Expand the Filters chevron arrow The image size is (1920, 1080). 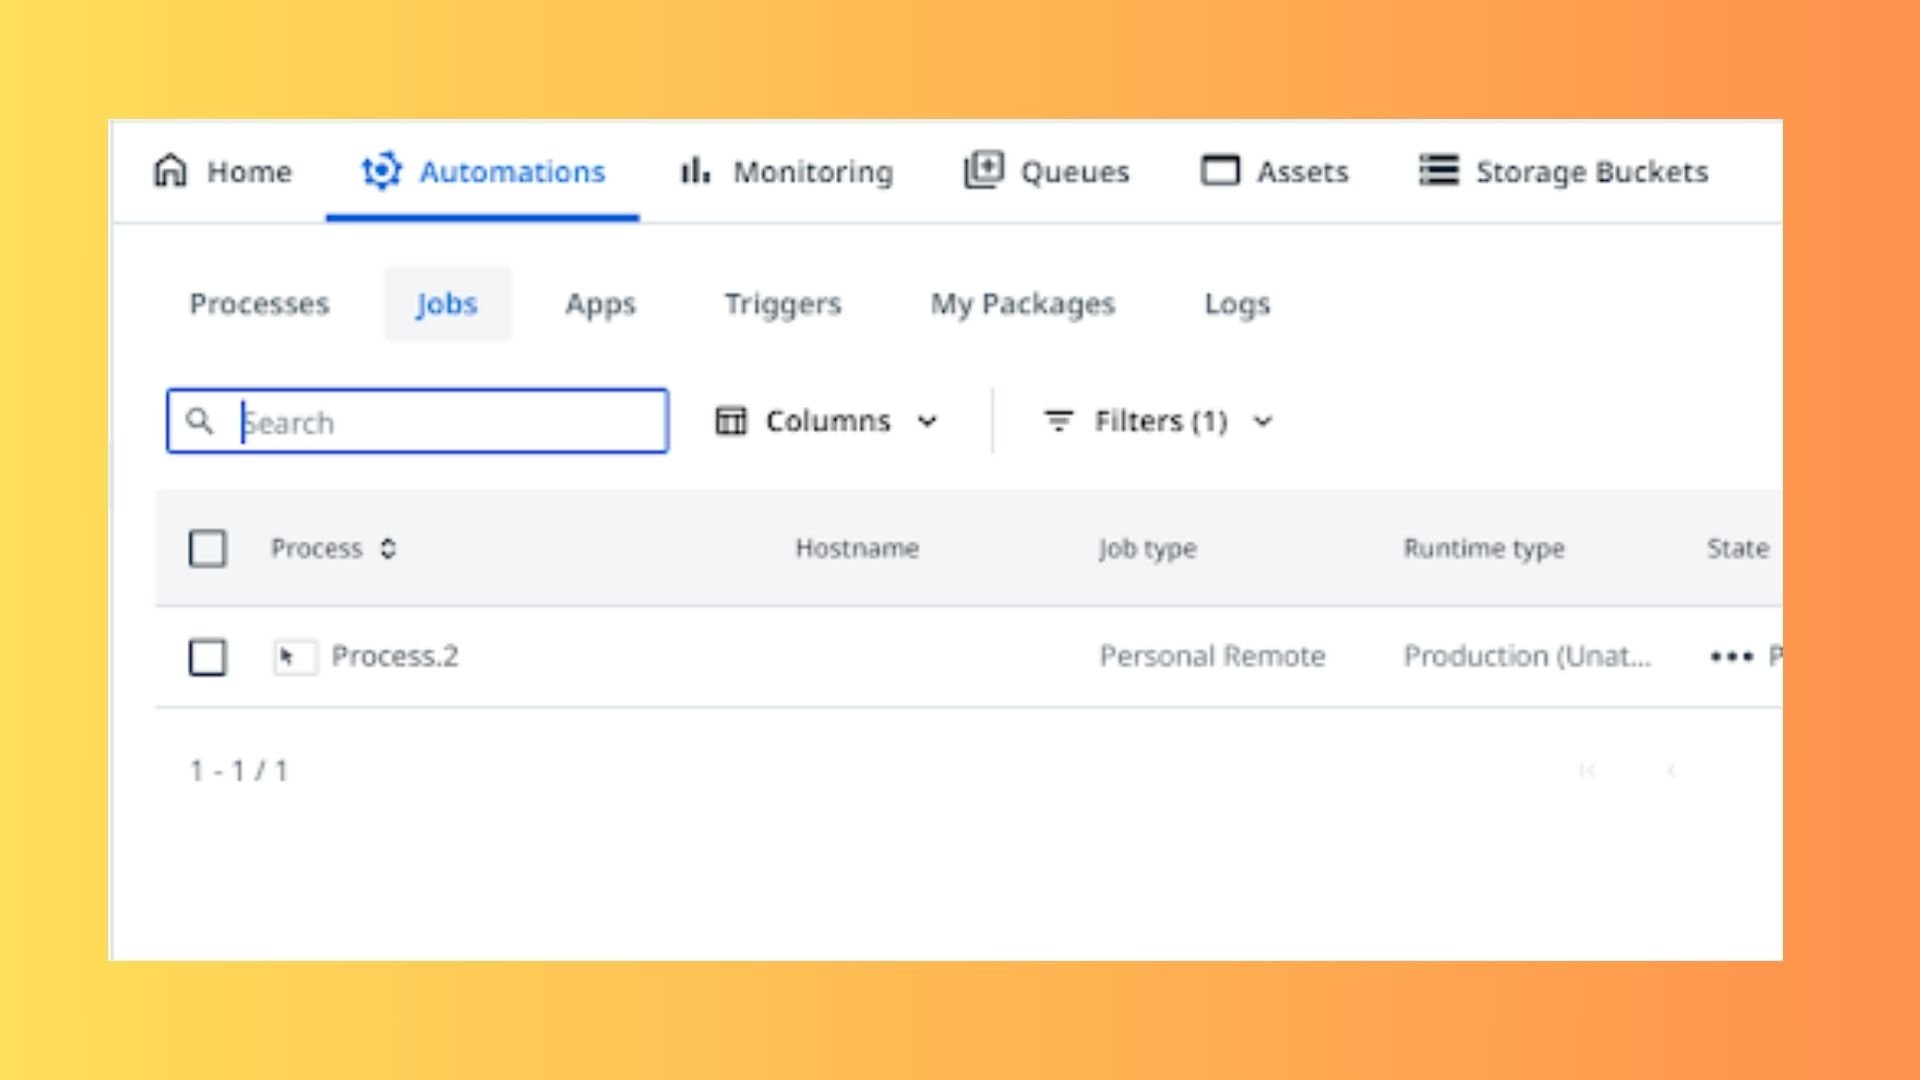(x=1263, y=422)
